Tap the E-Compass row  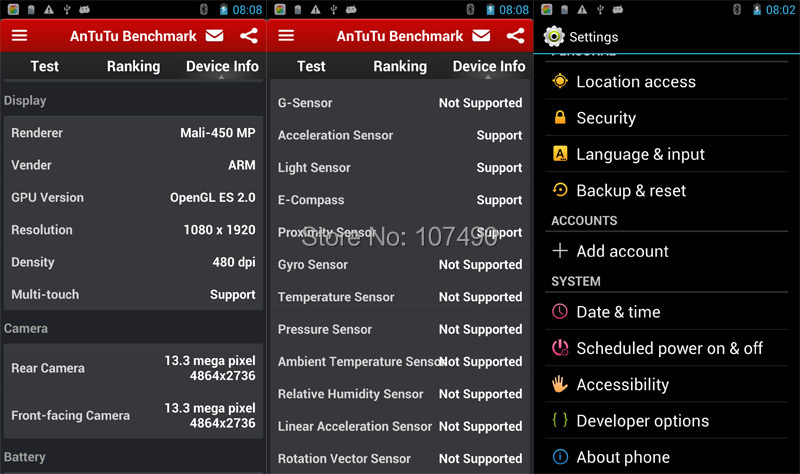pos(400,199)
